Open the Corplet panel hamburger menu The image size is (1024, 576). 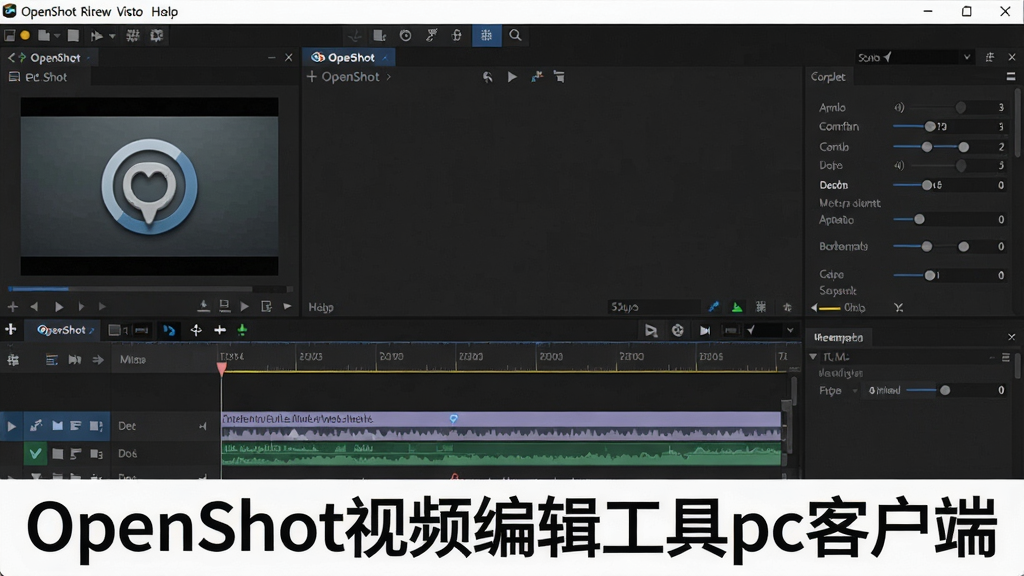pos(1011,77)
